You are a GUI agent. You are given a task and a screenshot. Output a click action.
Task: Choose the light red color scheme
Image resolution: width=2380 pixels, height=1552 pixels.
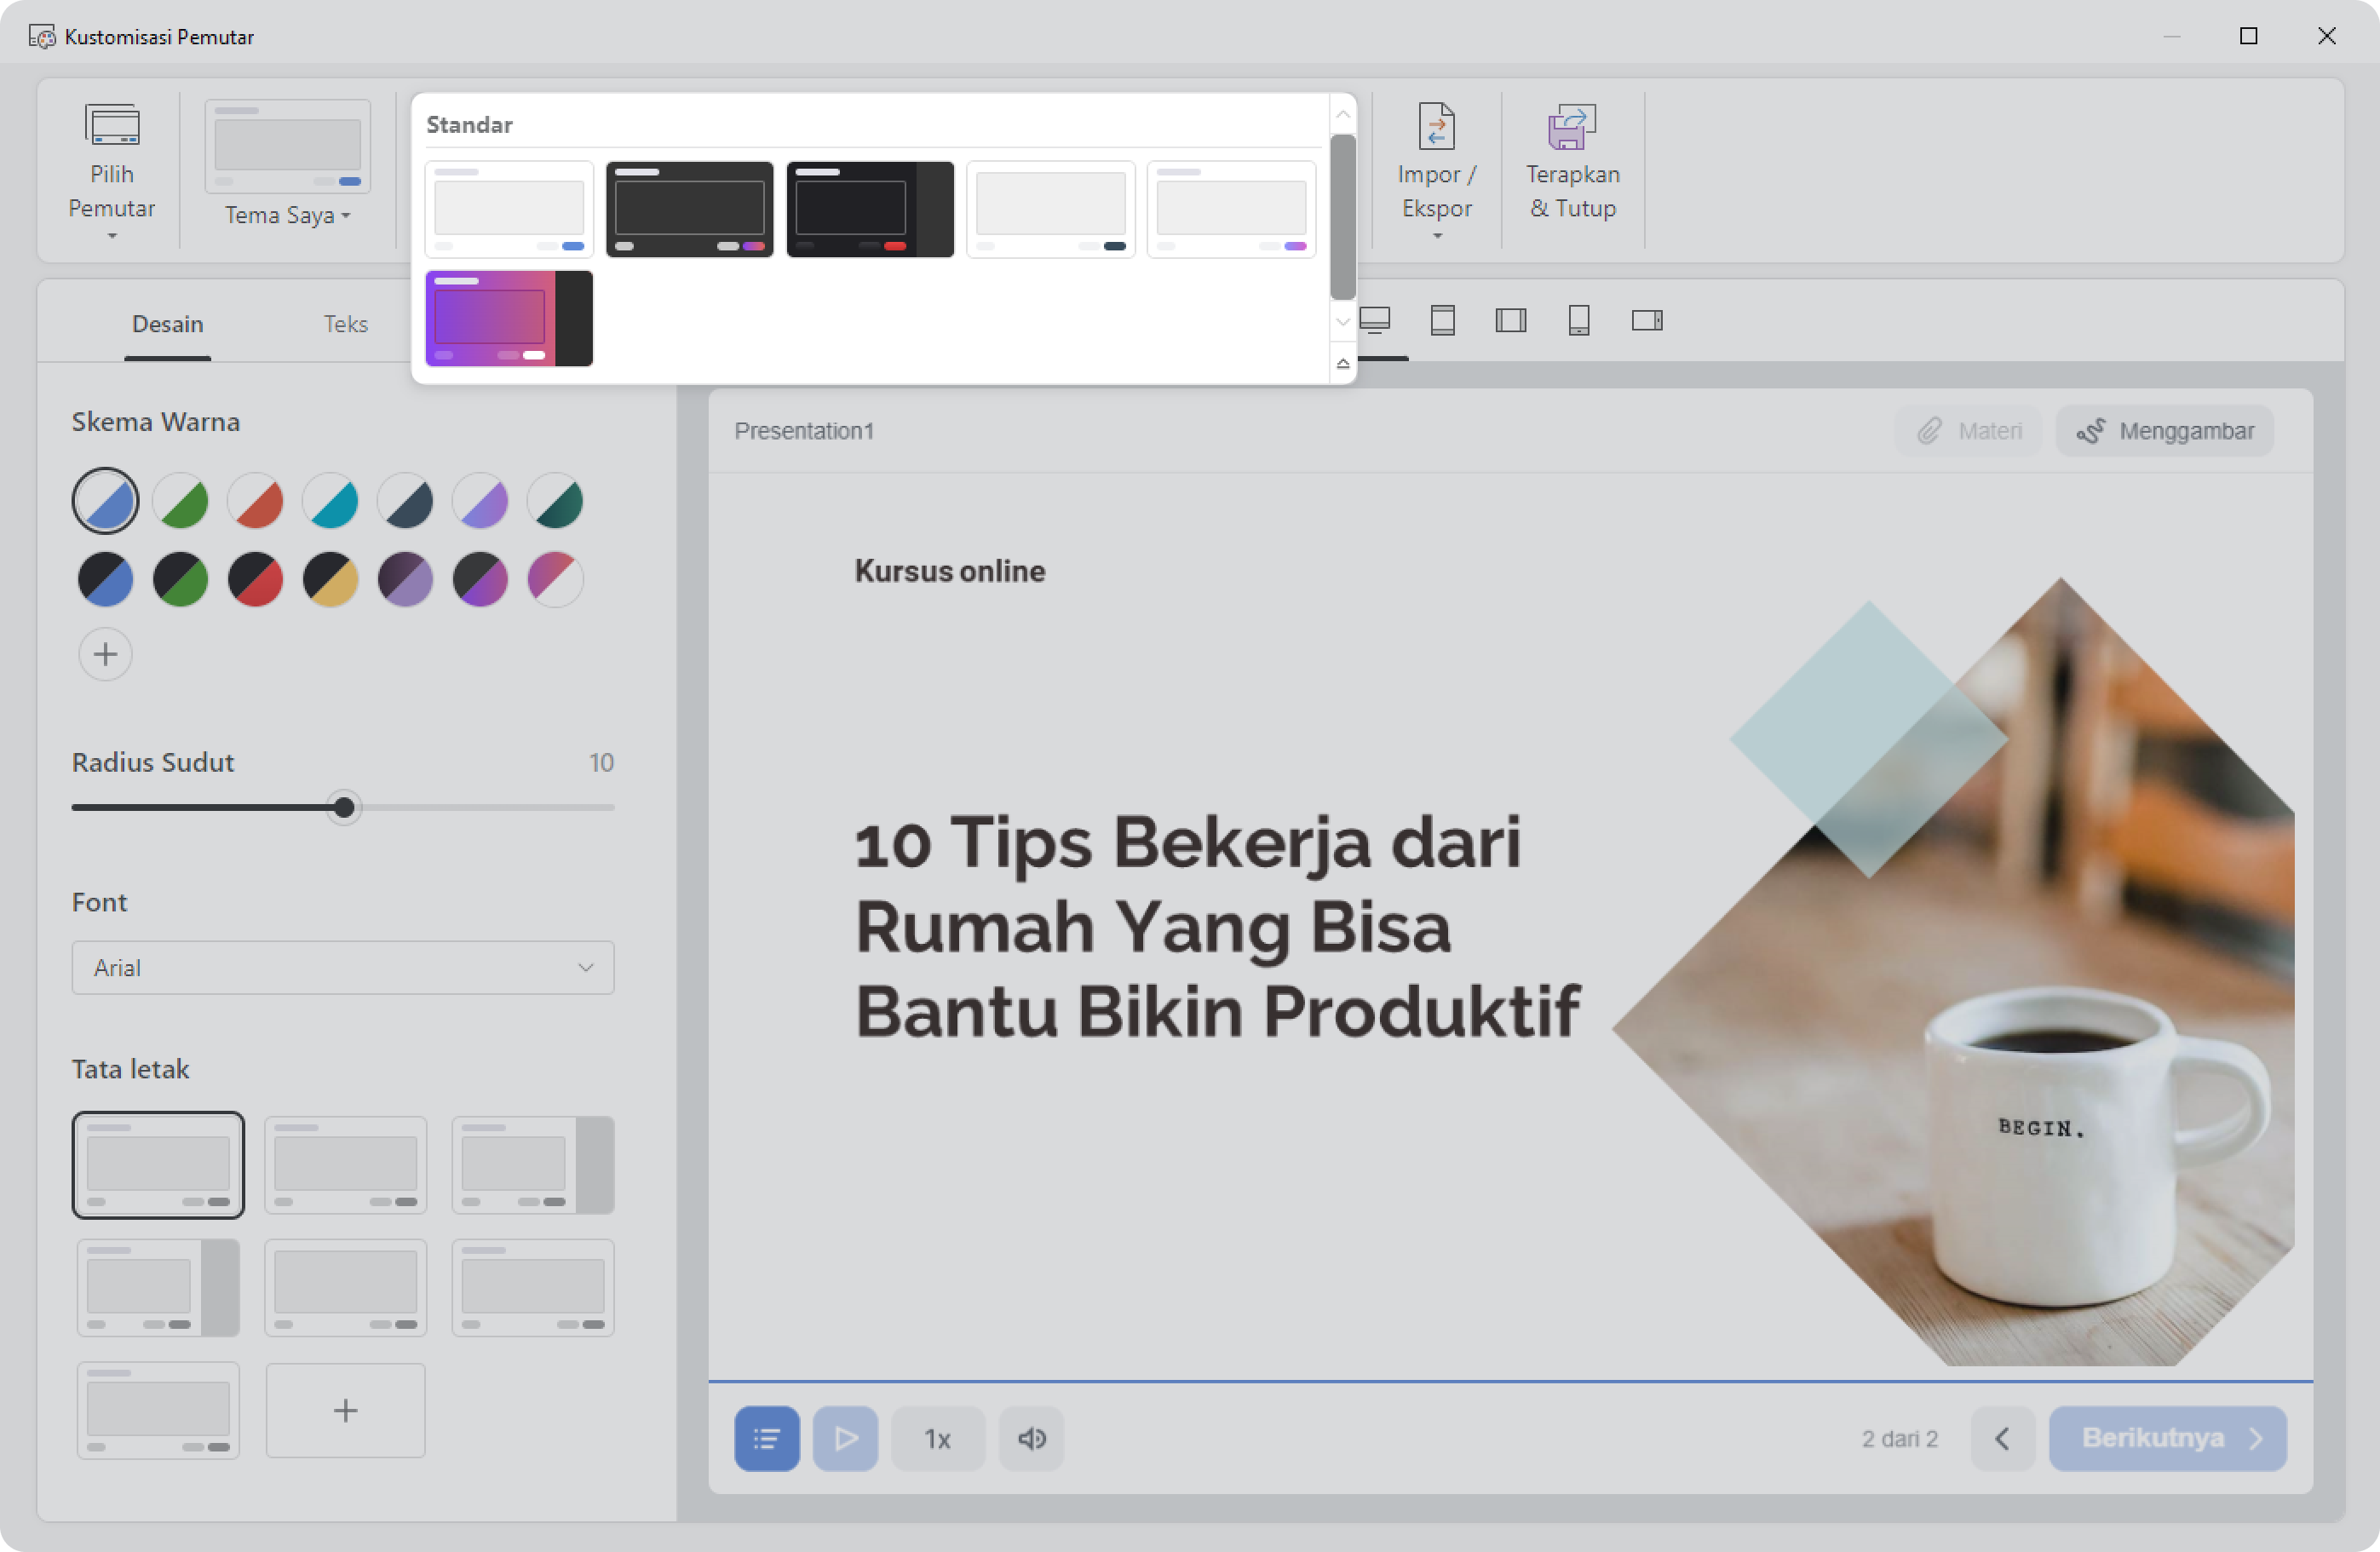(x=255, y=500)
